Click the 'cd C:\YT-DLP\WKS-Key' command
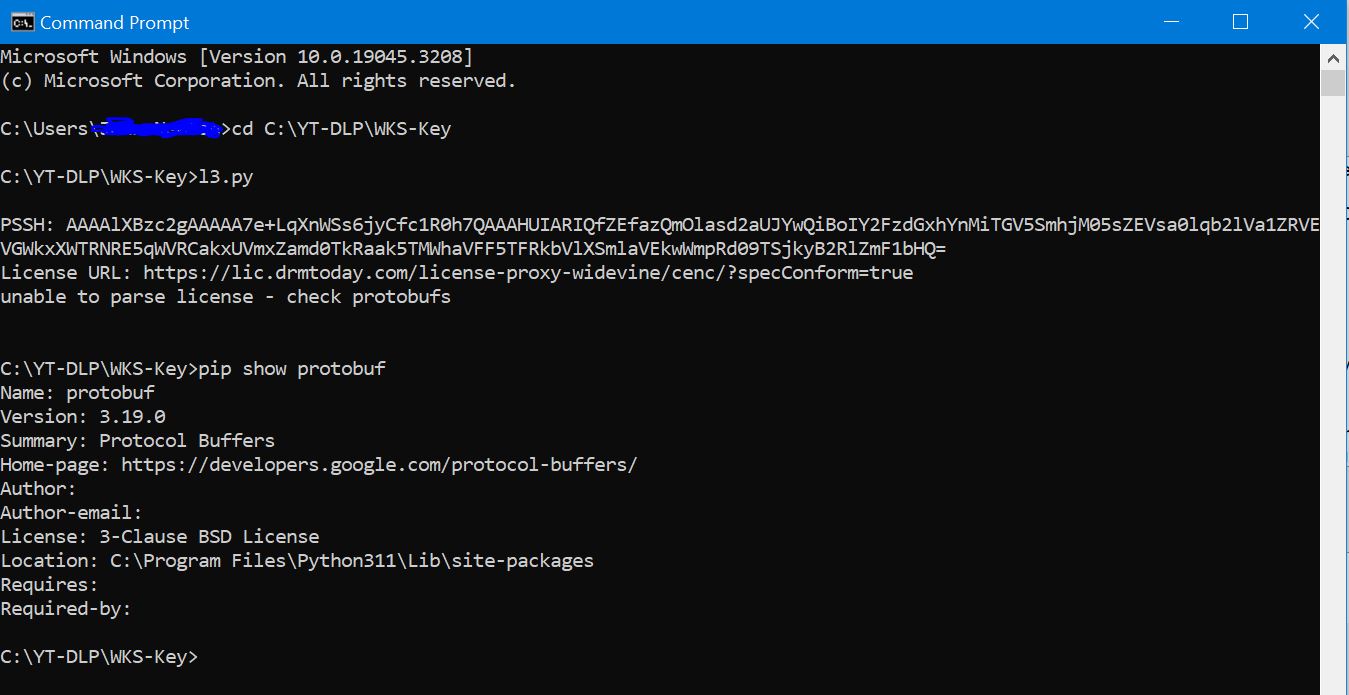1349x695 pixels. [341, 129]
